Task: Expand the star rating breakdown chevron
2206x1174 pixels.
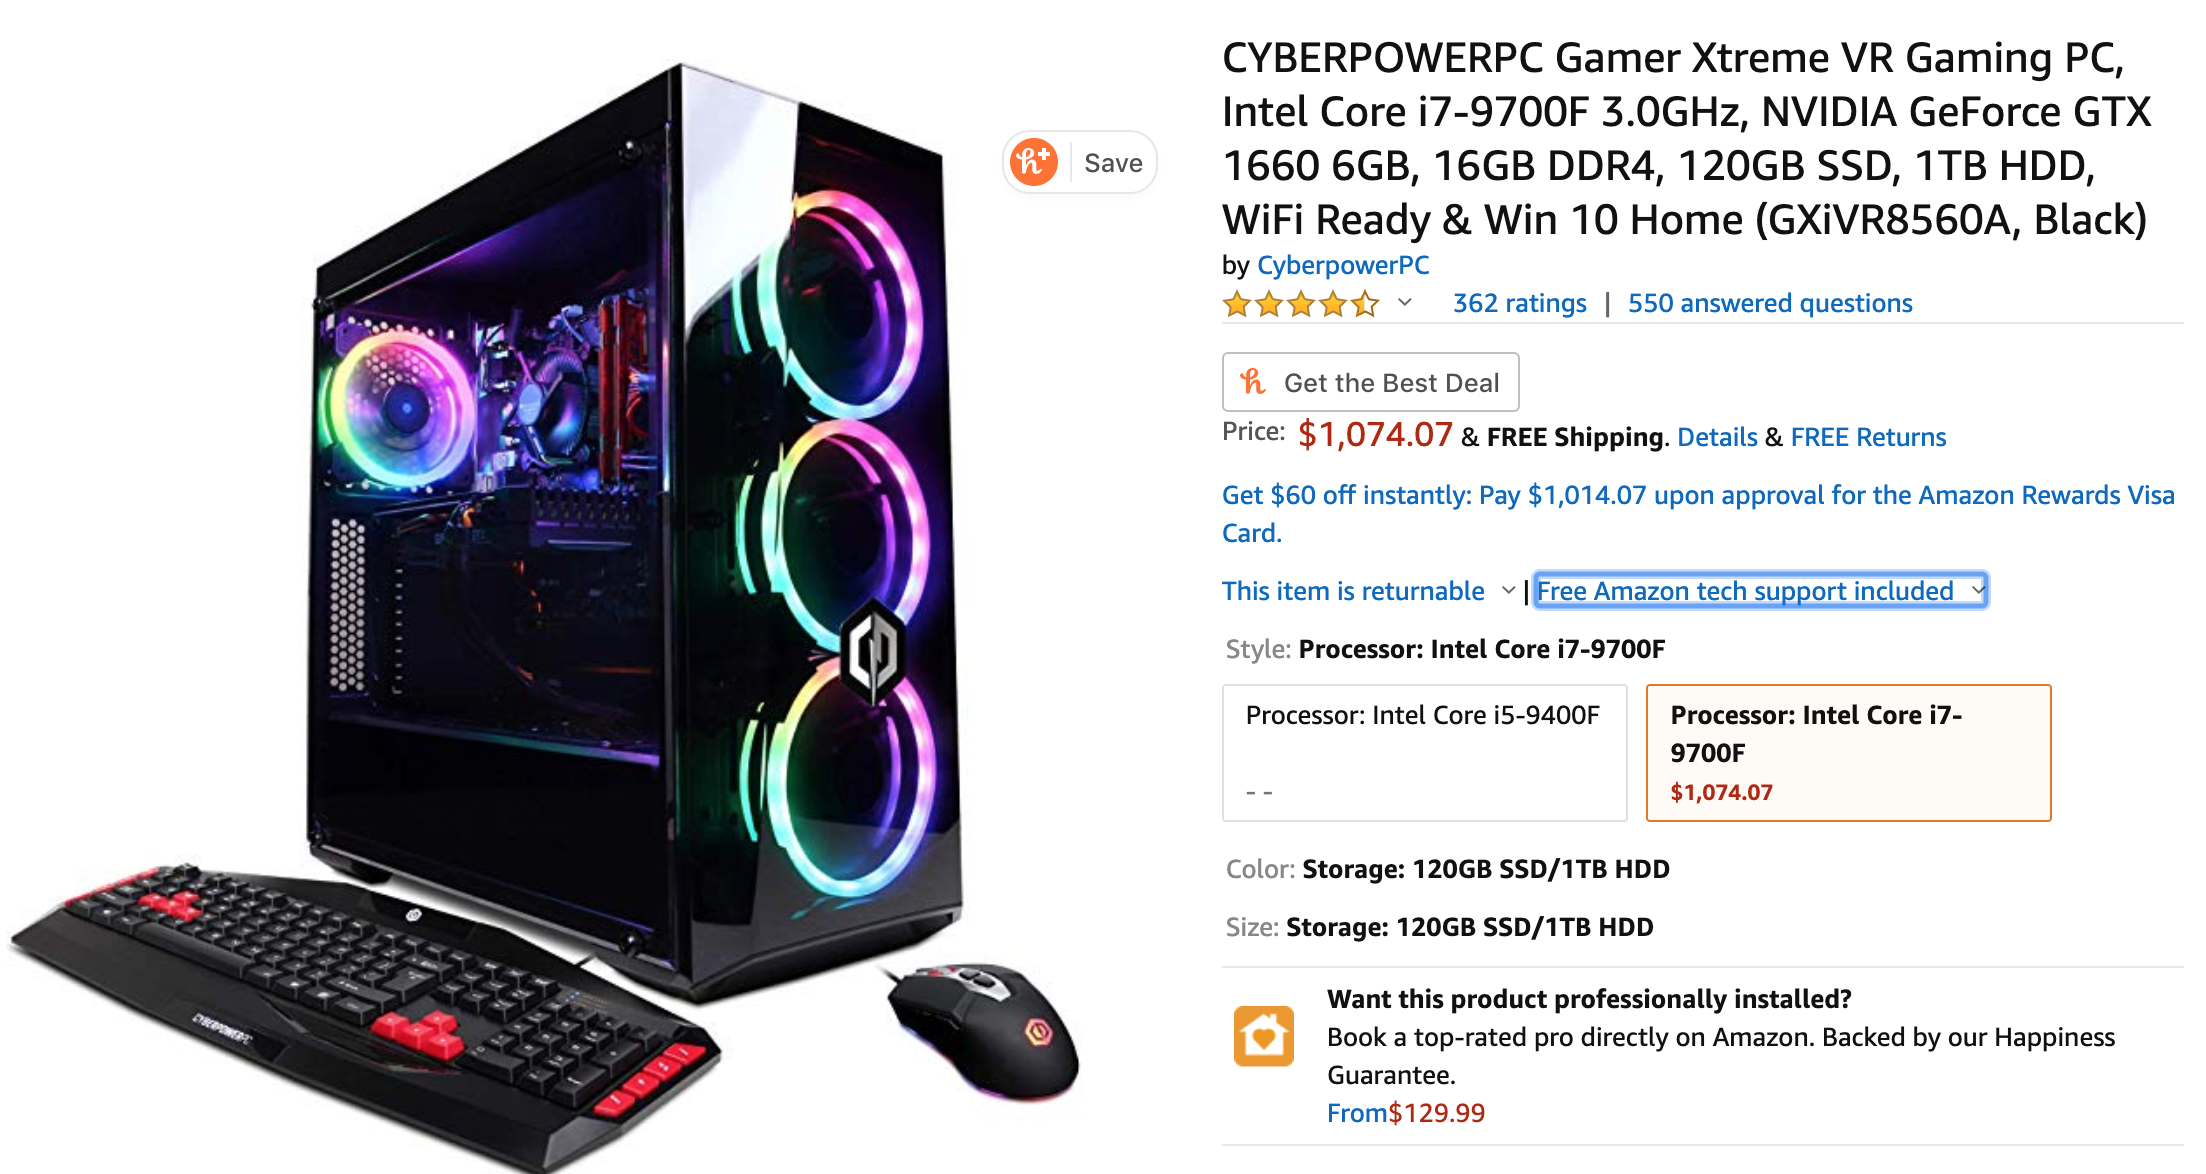Action: click(x=1405, y=303)
